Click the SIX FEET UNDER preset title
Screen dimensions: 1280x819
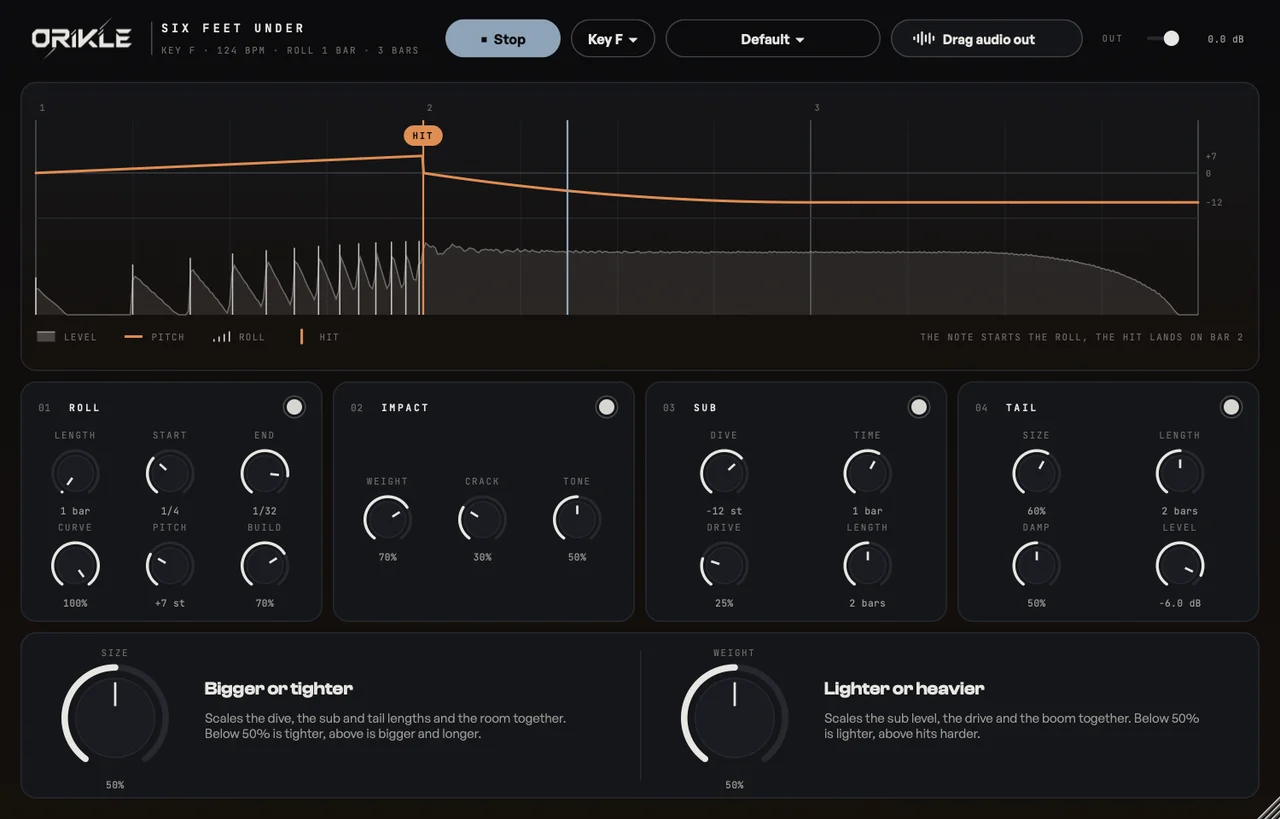233,28
